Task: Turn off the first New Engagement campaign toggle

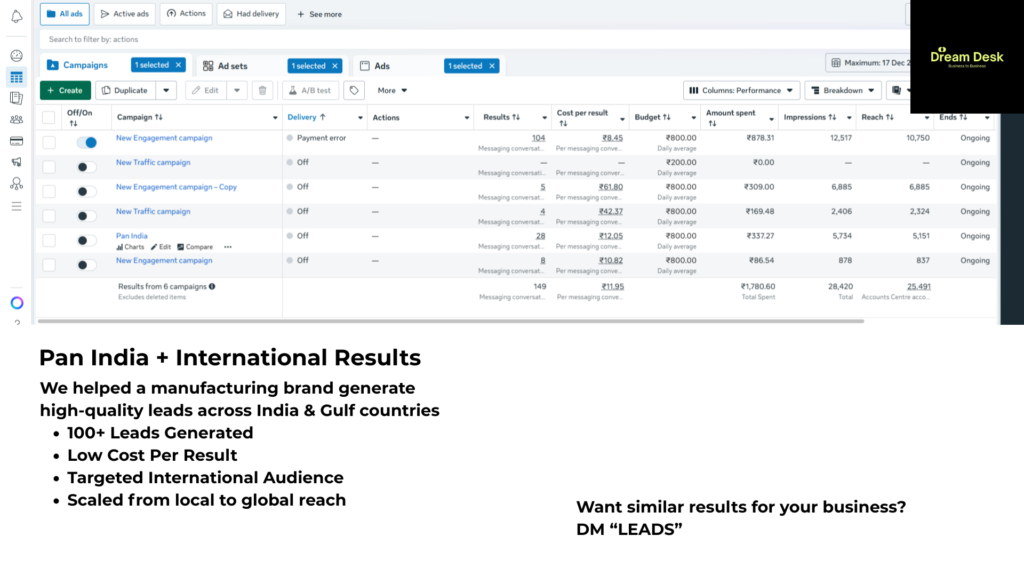Action: 87,143
